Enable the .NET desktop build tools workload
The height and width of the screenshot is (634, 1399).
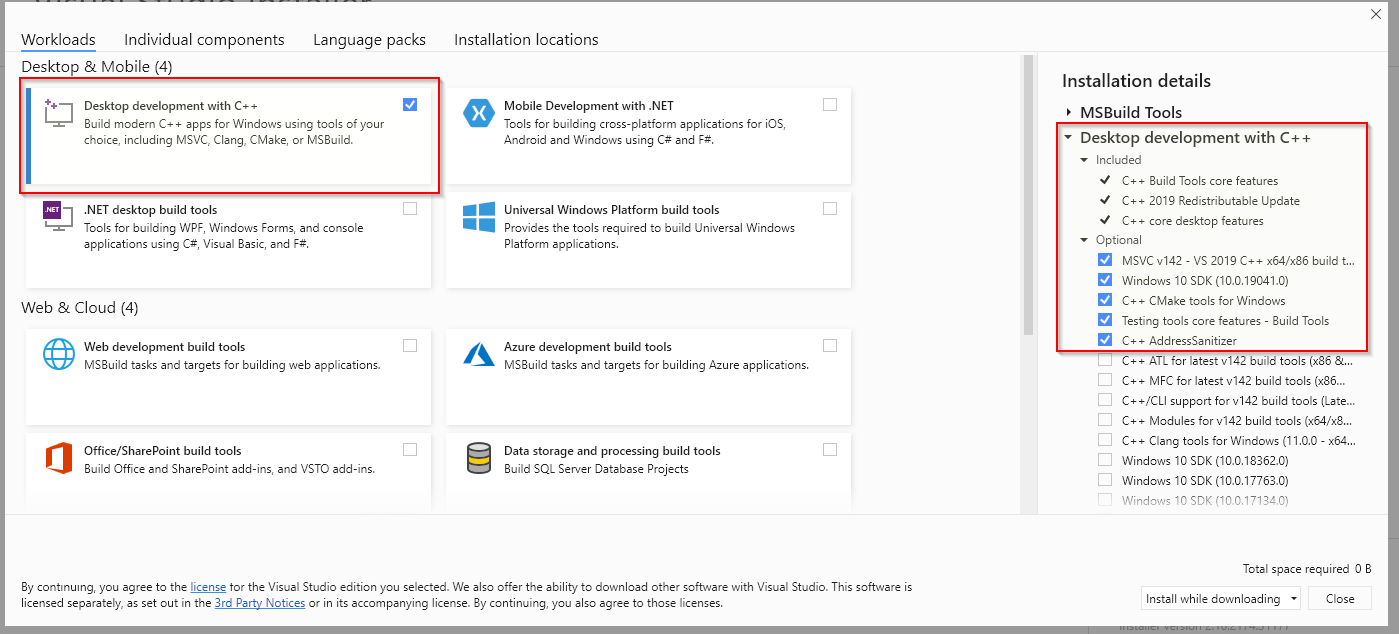pyautogui.click(x=410, y=209)
